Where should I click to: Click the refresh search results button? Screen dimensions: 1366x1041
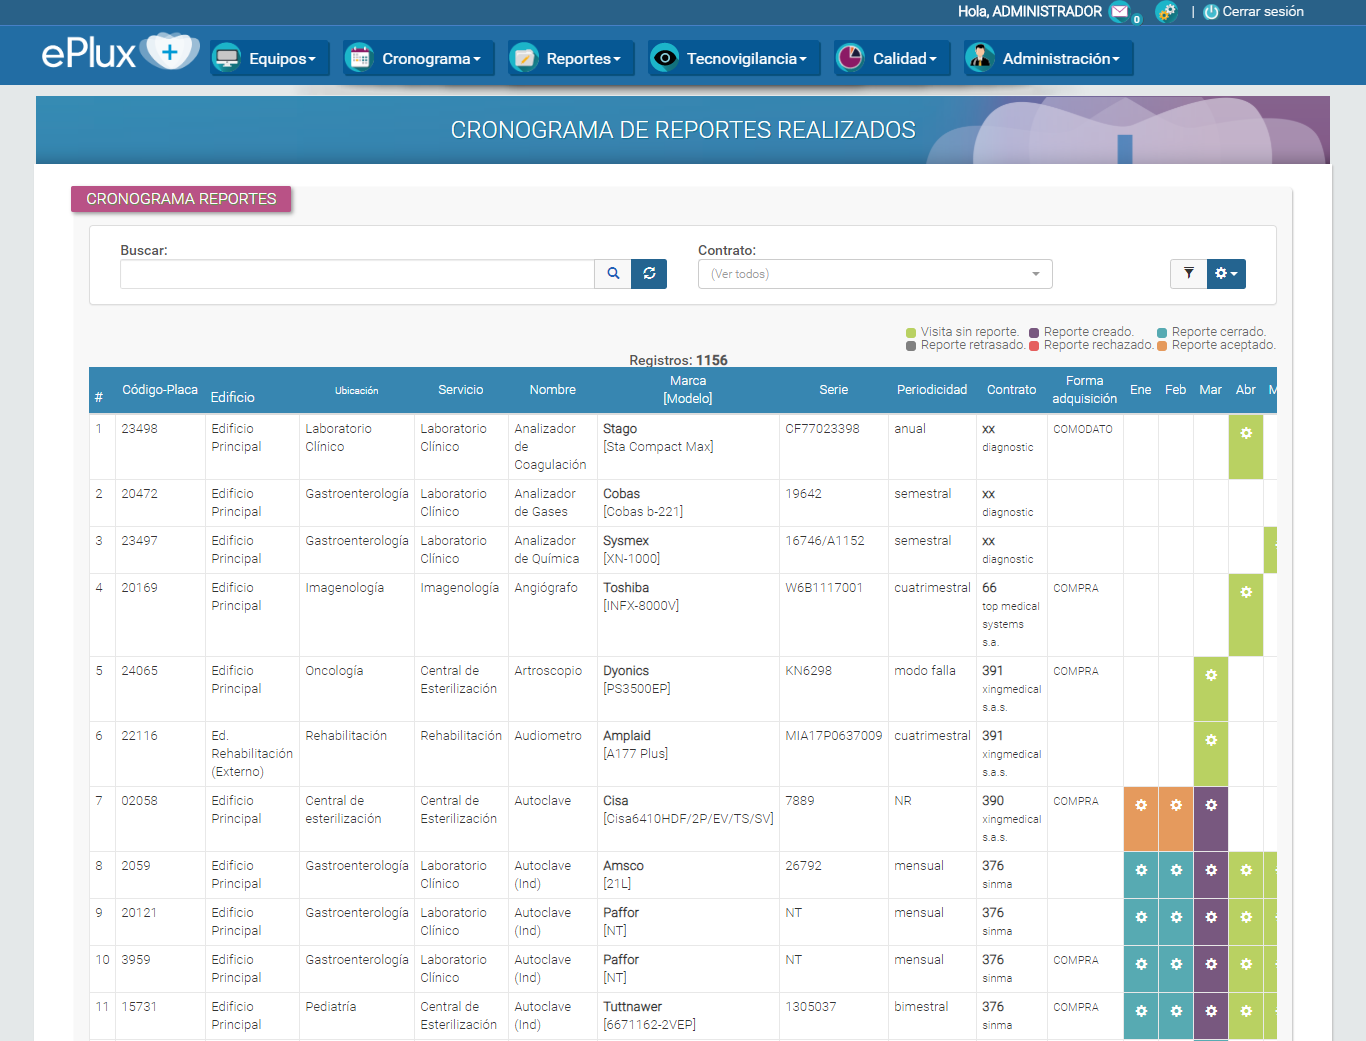[x=649, y=273]
